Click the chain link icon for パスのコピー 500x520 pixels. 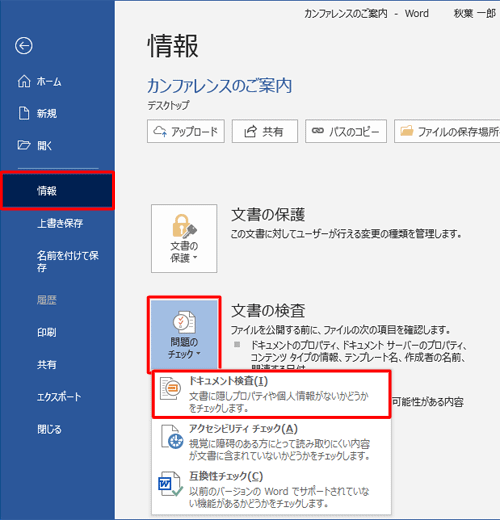(x=318, y=131)
